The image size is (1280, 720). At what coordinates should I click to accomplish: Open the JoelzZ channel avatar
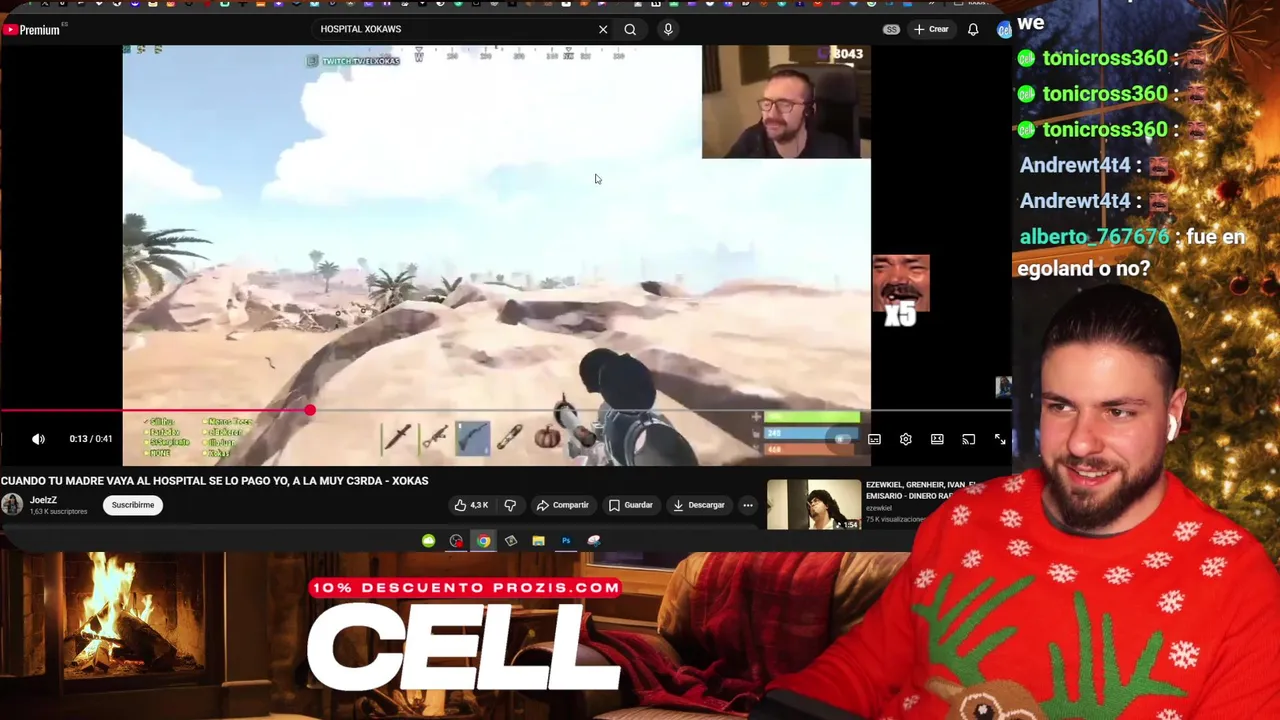pyautogui.click(x=12, y=504)
